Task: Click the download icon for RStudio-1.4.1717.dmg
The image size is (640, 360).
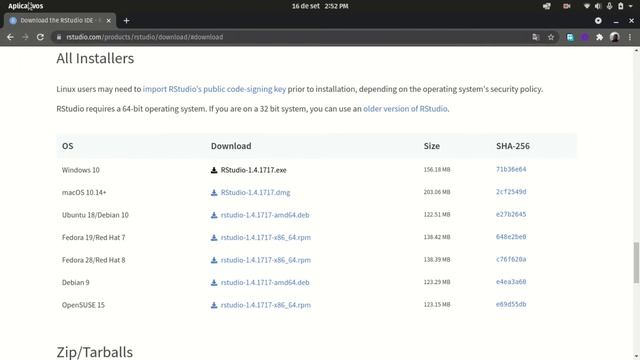Action: [x=214, y=193]
